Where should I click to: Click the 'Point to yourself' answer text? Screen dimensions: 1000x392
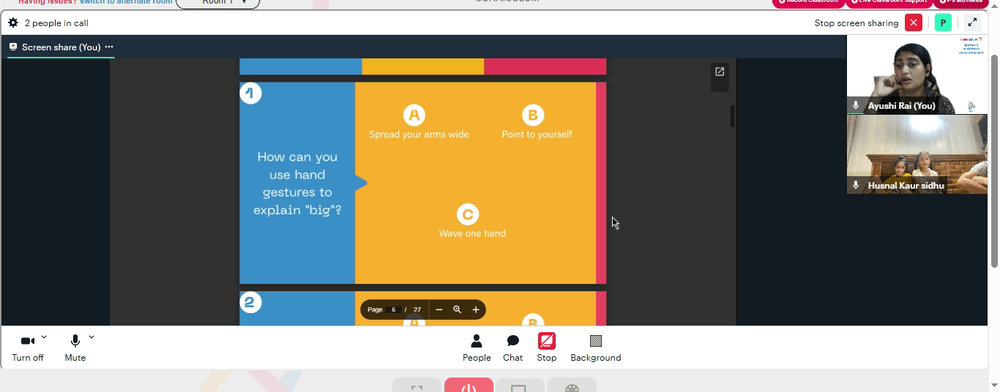click(x=536, y=134)
